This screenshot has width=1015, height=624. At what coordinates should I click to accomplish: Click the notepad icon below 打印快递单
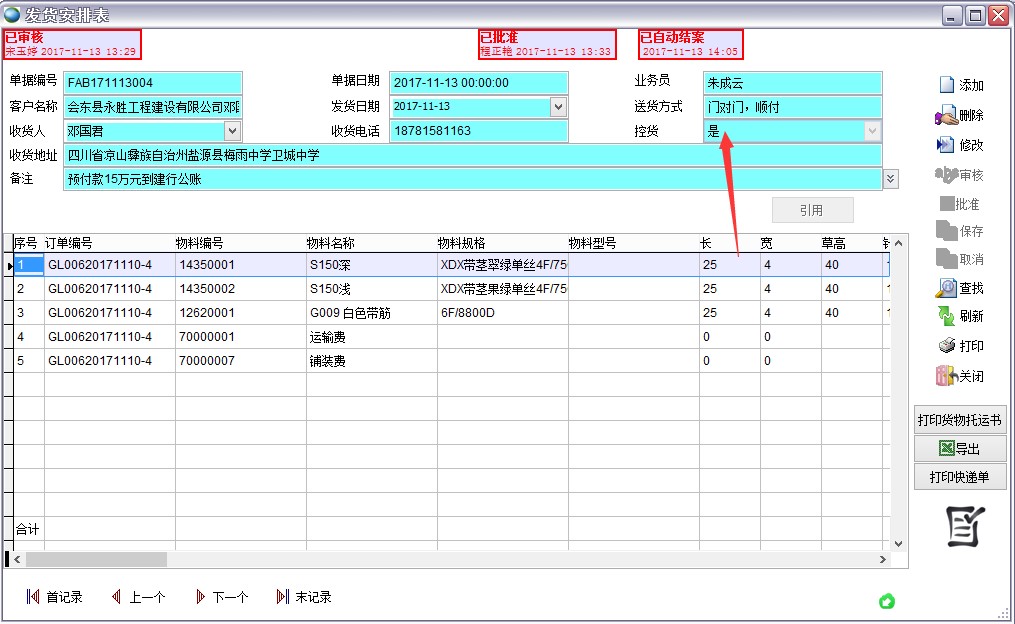(965, 526)
